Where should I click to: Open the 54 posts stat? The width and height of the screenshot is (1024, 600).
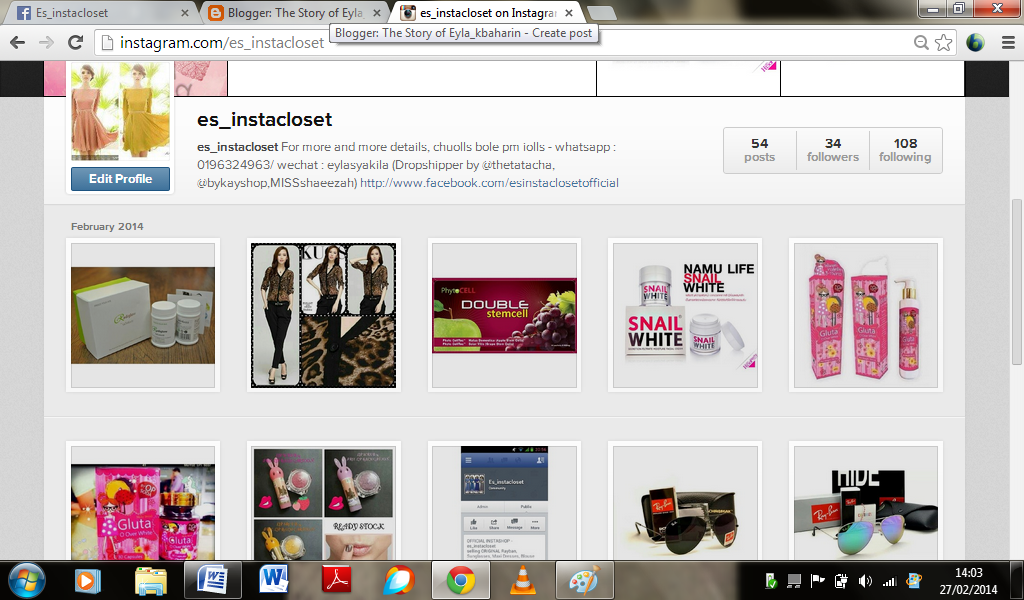click(x=760, y=150)
